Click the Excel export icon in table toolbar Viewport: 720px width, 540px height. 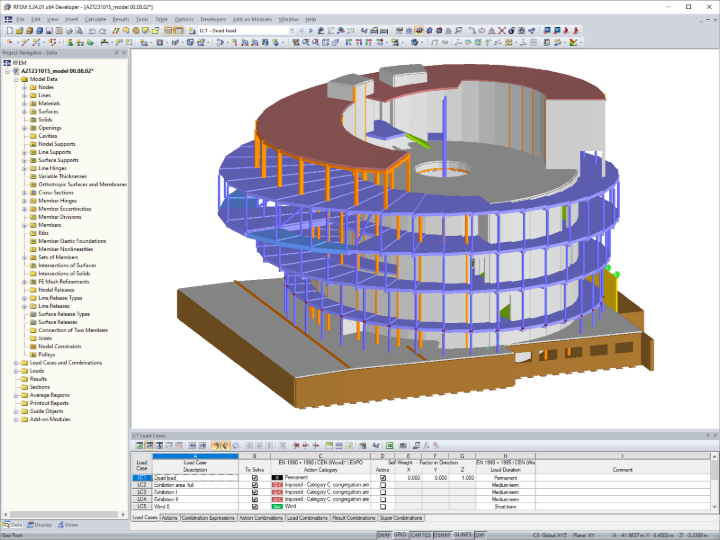point(389,445)
